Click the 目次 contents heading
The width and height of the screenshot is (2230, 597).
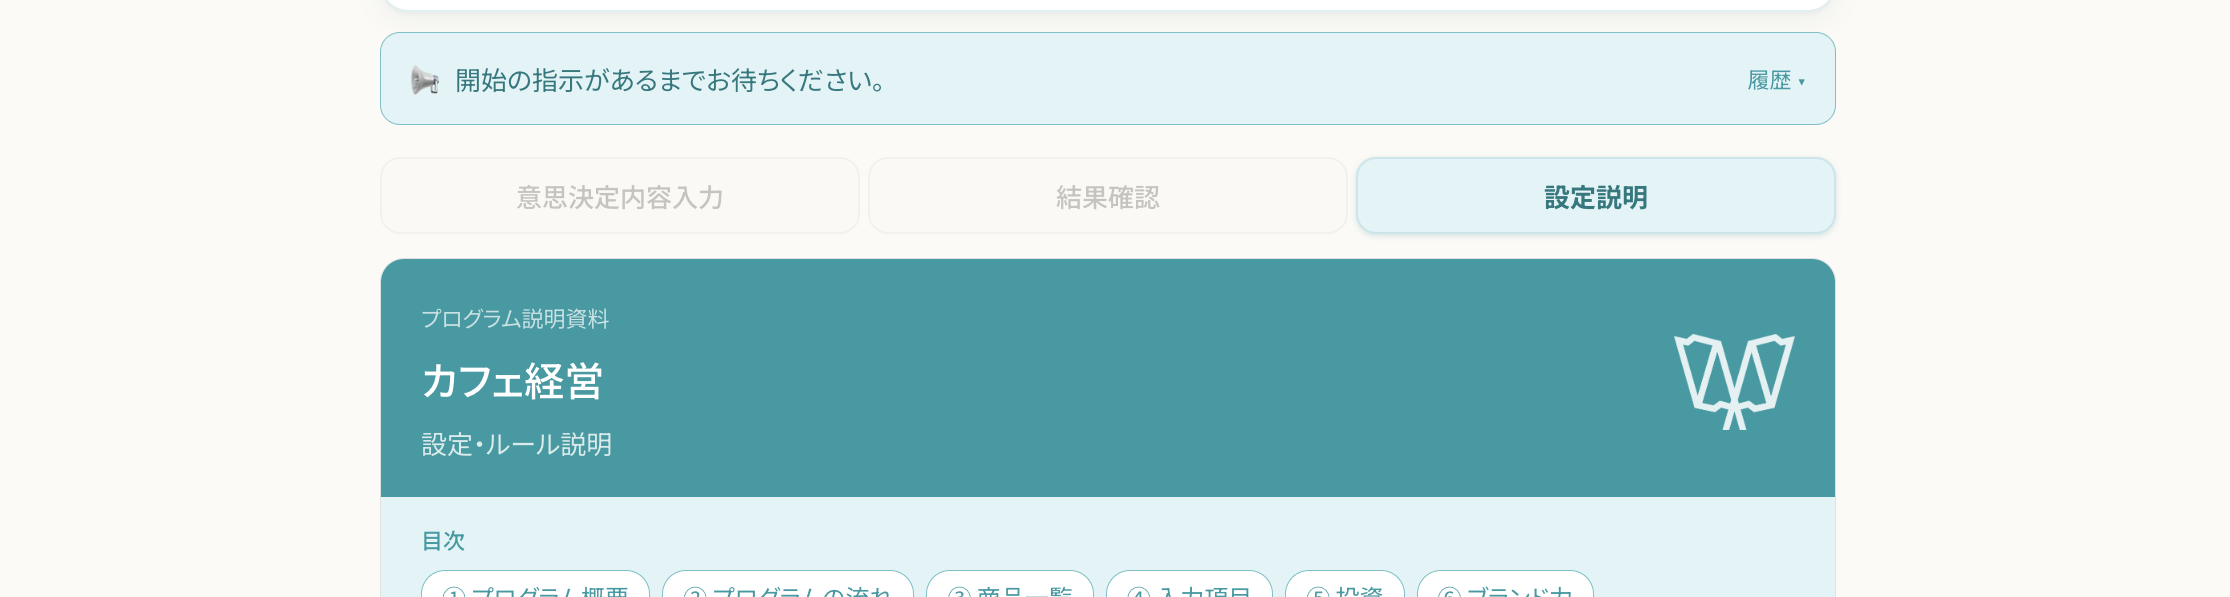point(443,540)
